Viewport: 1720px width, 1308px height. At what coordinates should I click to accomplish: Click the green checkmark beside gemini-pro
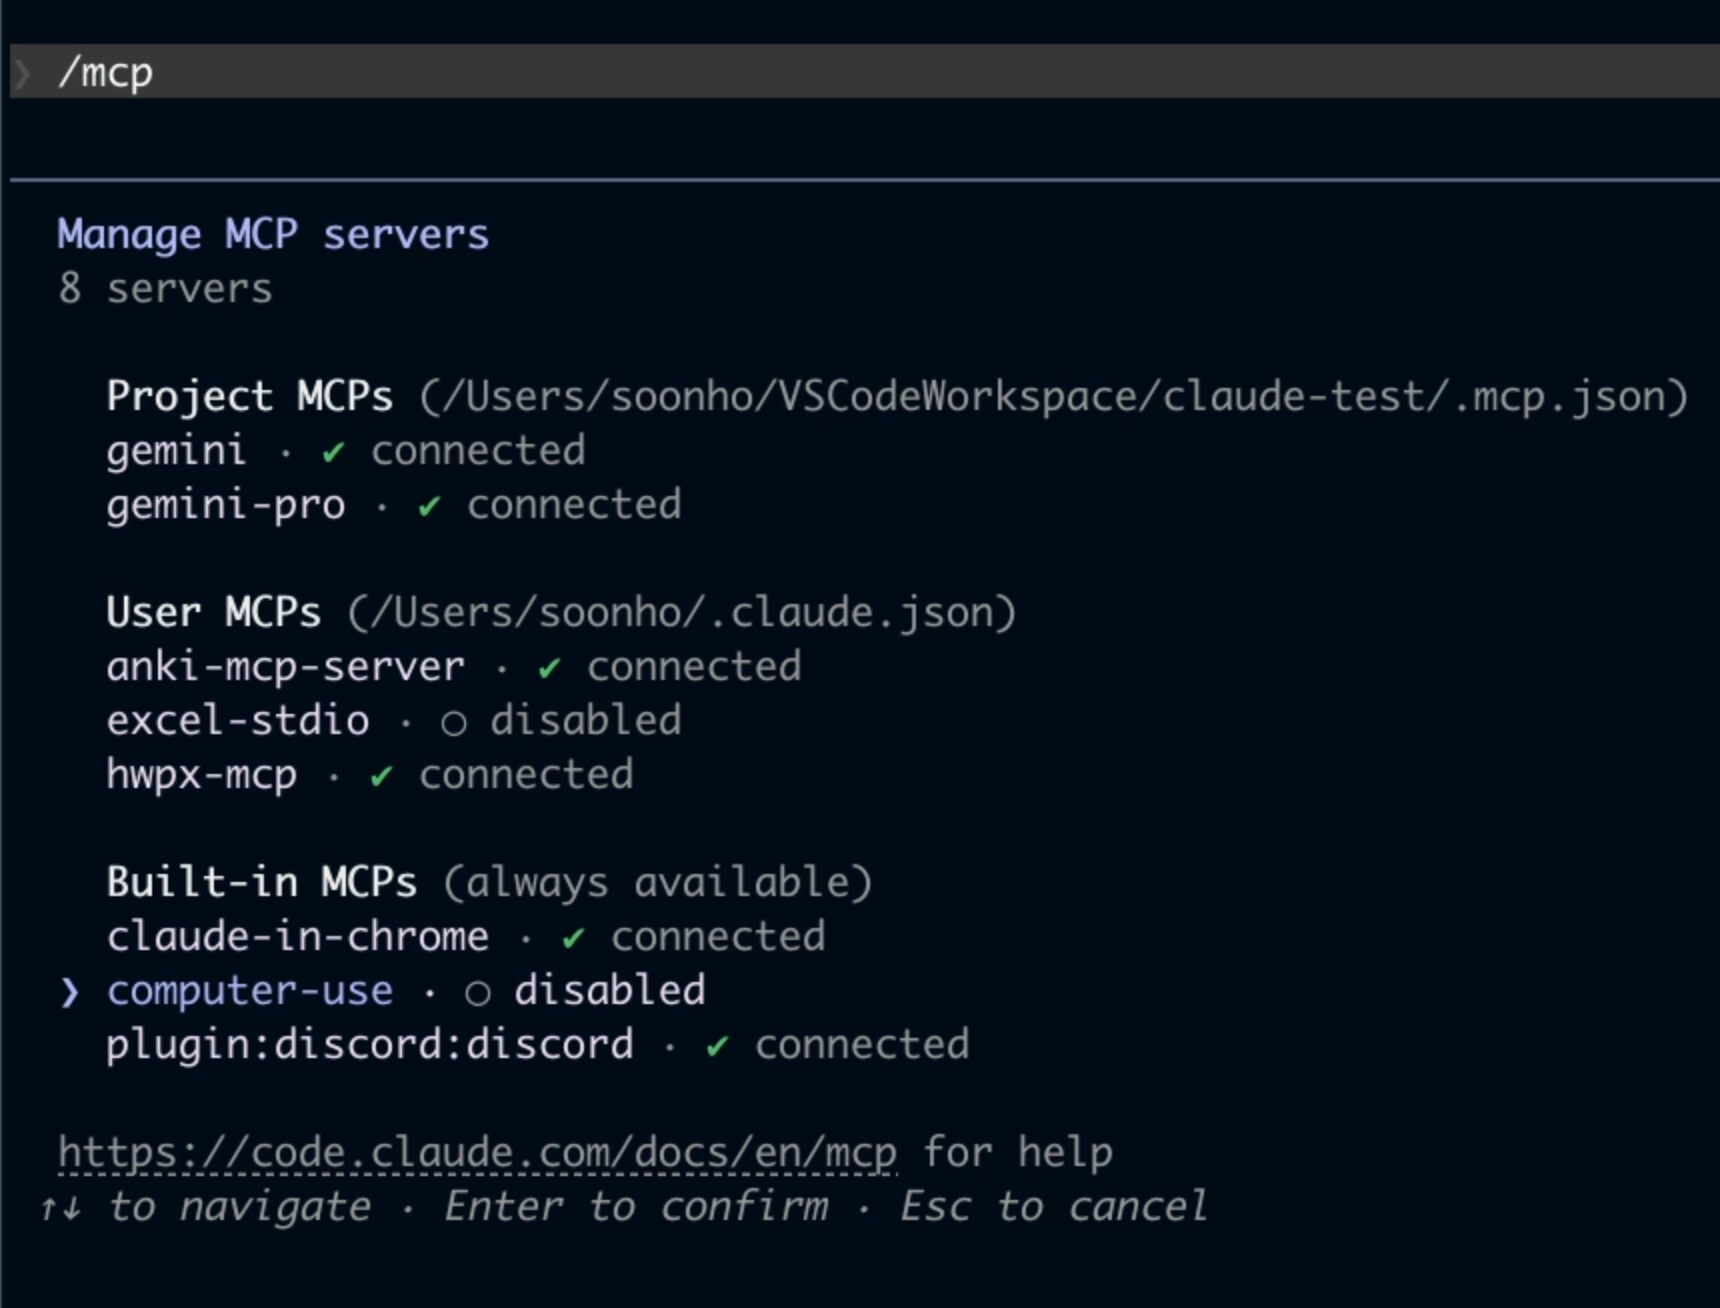429,506
